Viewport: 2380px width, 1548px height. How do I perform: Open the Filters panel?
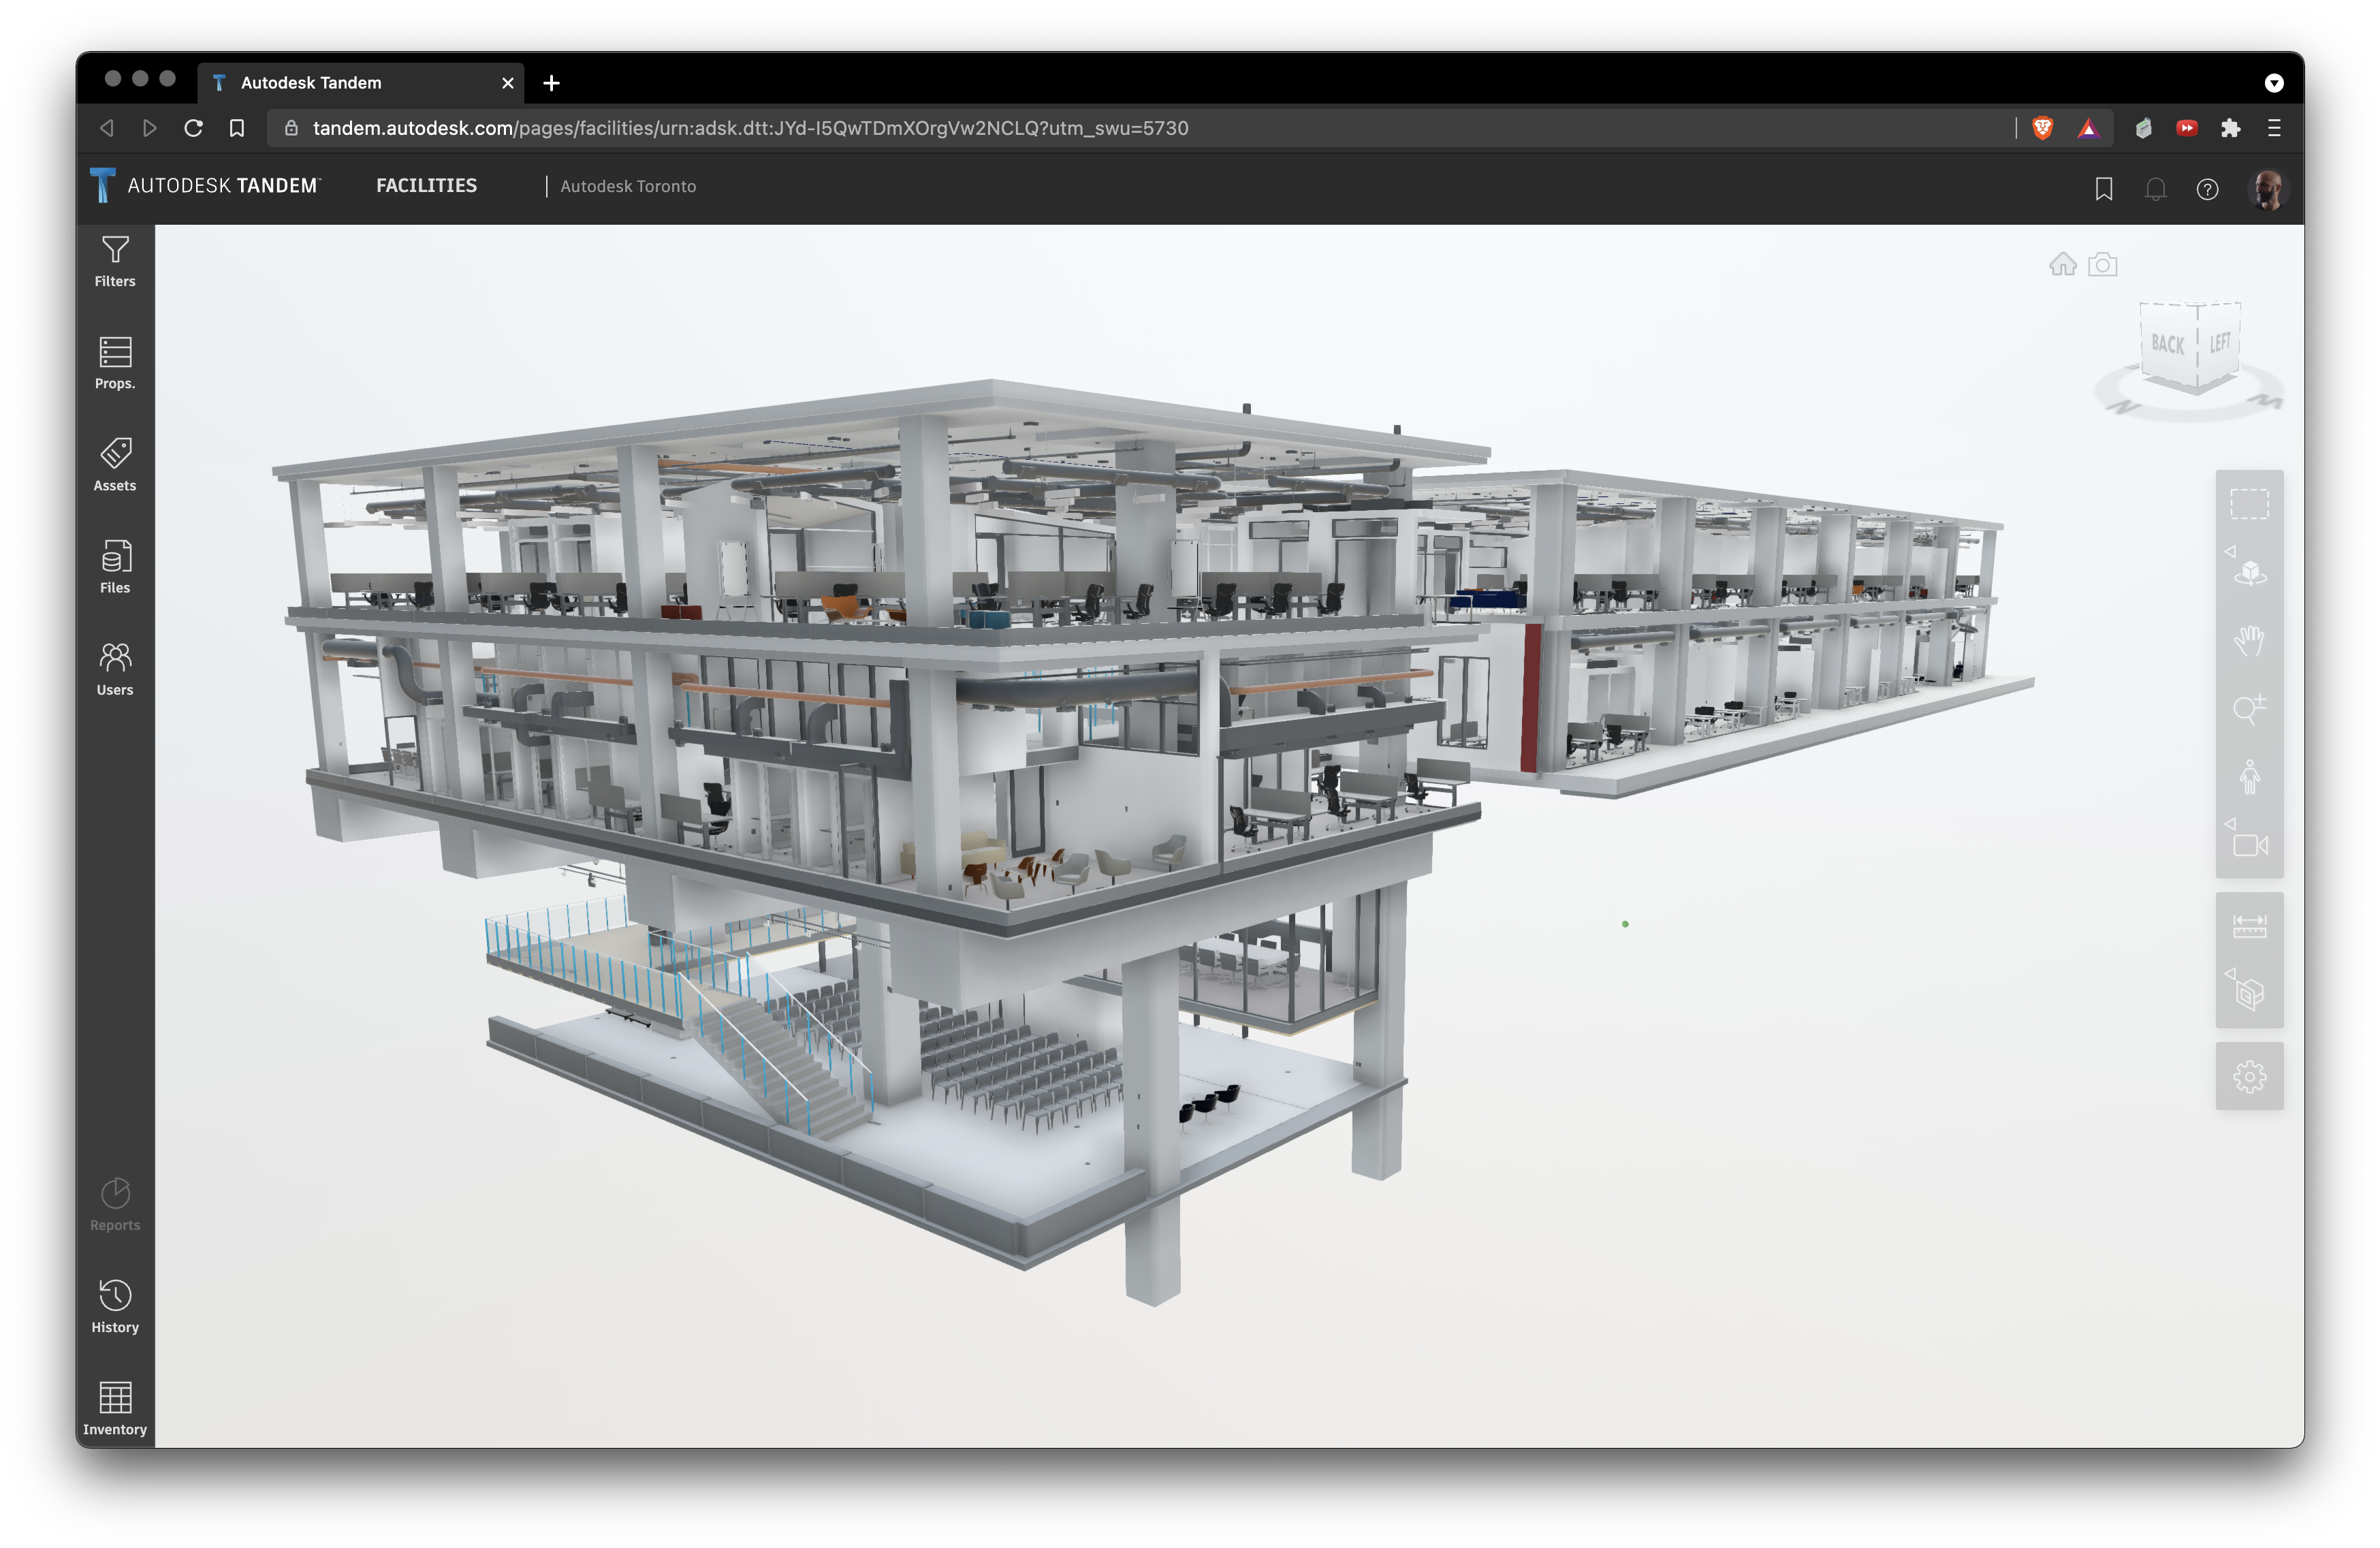click(x=115, y=261)
